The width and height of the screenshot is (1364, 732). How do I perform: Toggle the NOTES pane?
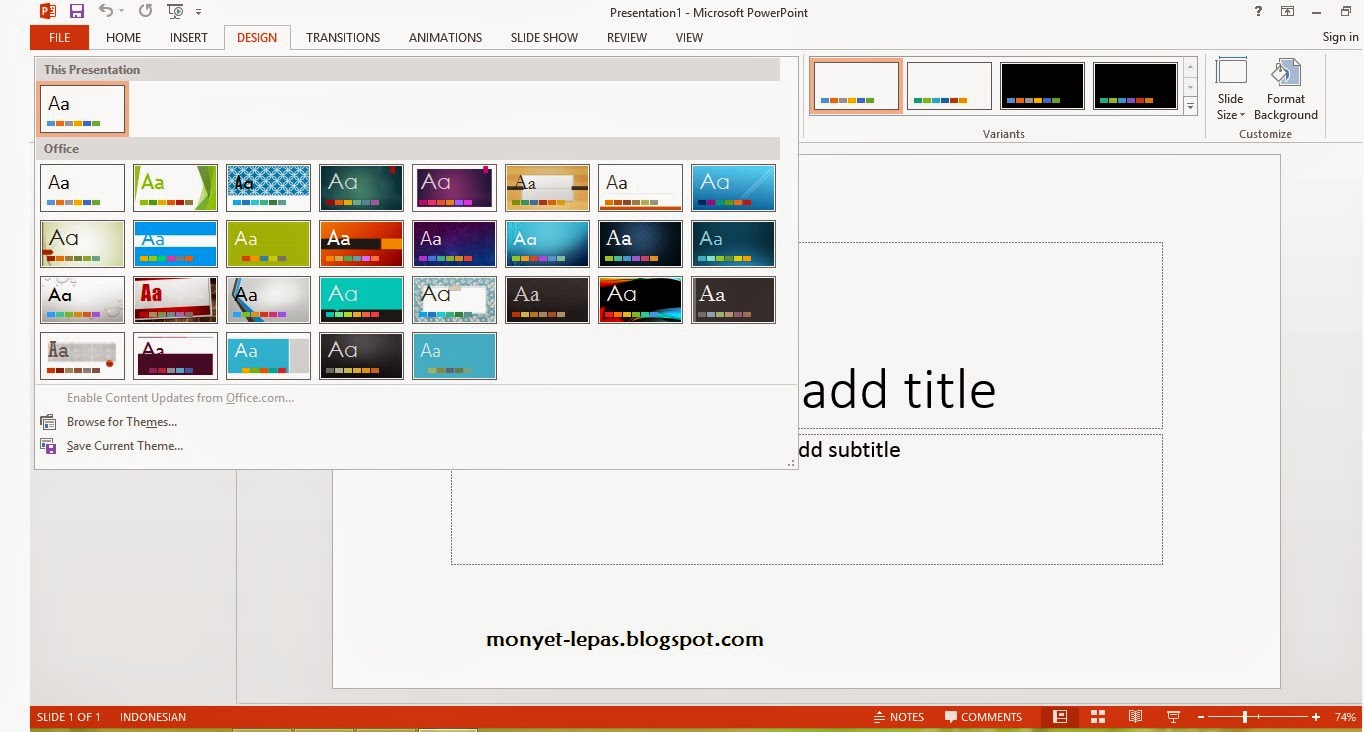(x=899, y=717)
